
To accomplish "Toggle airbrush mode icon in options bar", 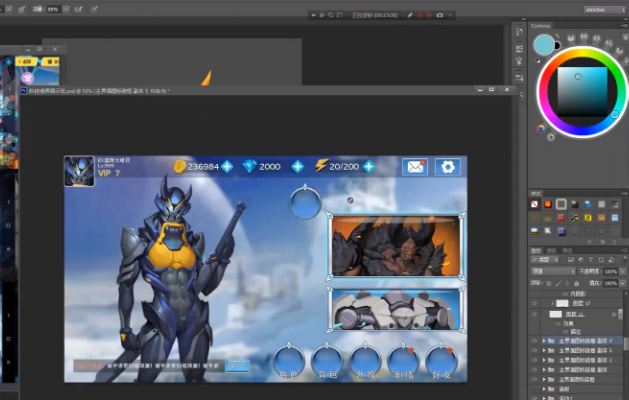I will tap(79, 9).
